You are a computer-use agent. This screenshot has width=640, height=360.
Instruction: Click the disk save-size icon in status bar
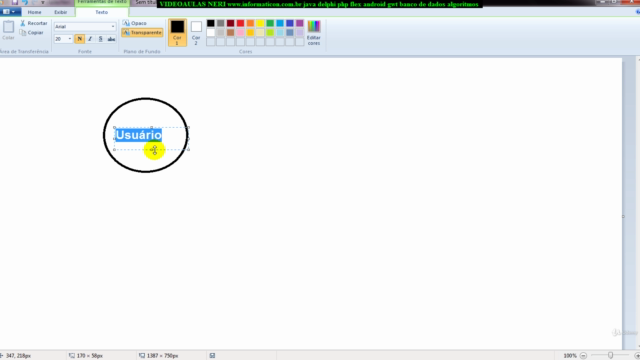click(212, 356)
